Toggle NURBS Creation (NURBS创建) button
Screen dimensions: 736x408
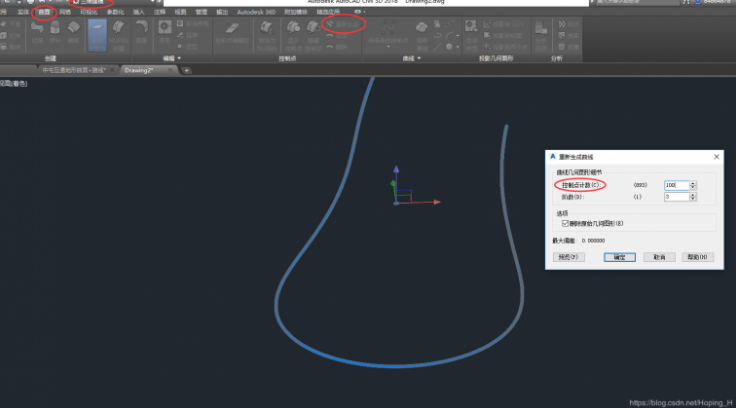click(x=118, y=35)
